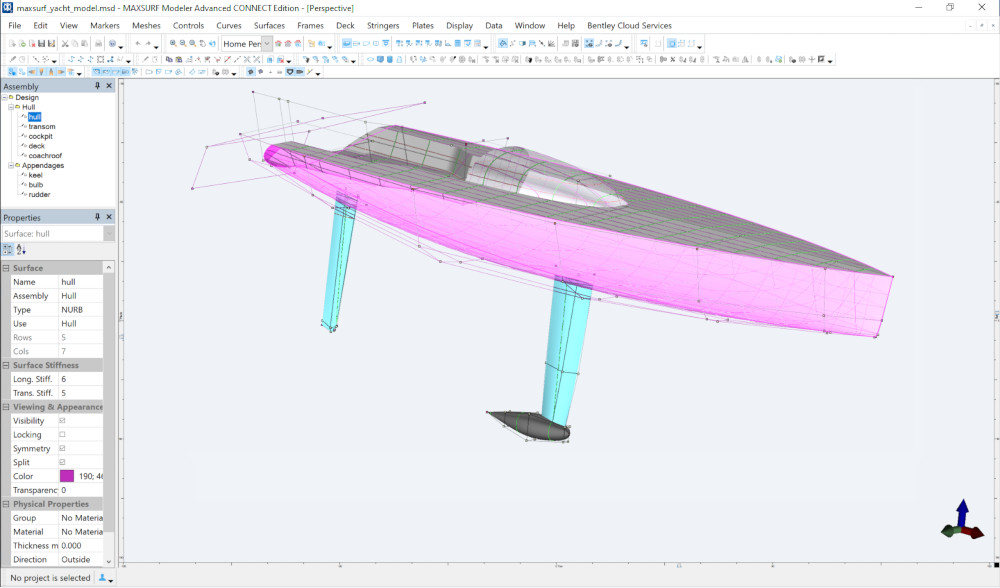Collapse the Surface Stiffness section

point(7,365)
